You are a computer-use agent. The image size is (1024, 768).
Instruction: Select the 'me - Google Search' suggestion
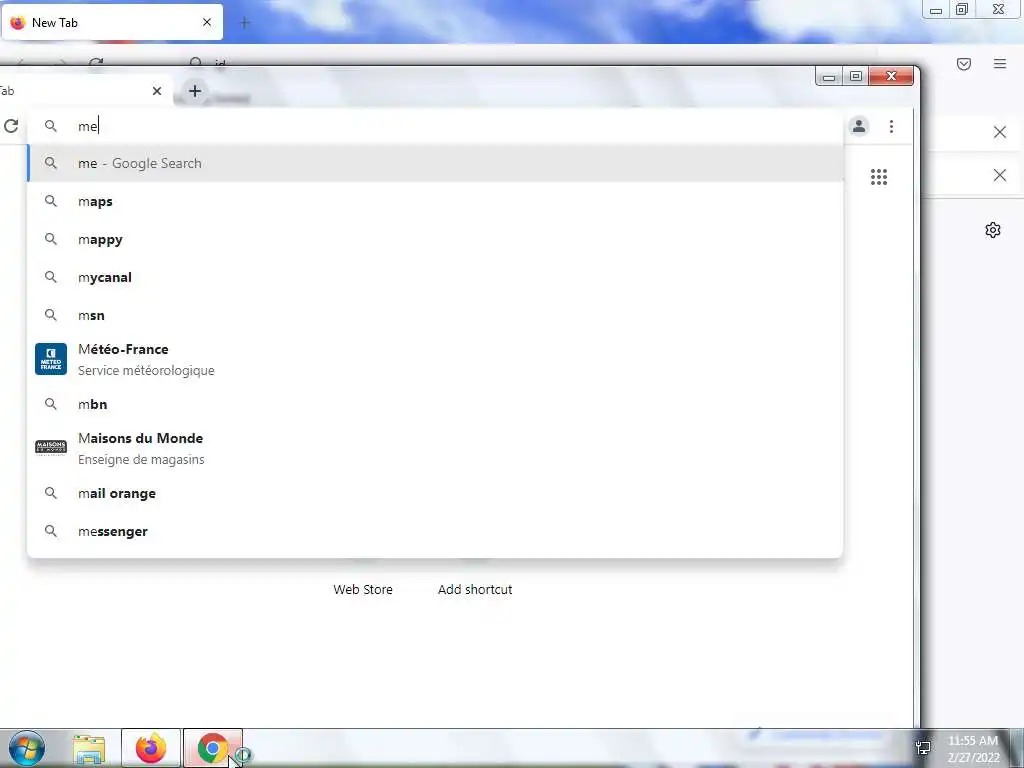tap(435, 163)
